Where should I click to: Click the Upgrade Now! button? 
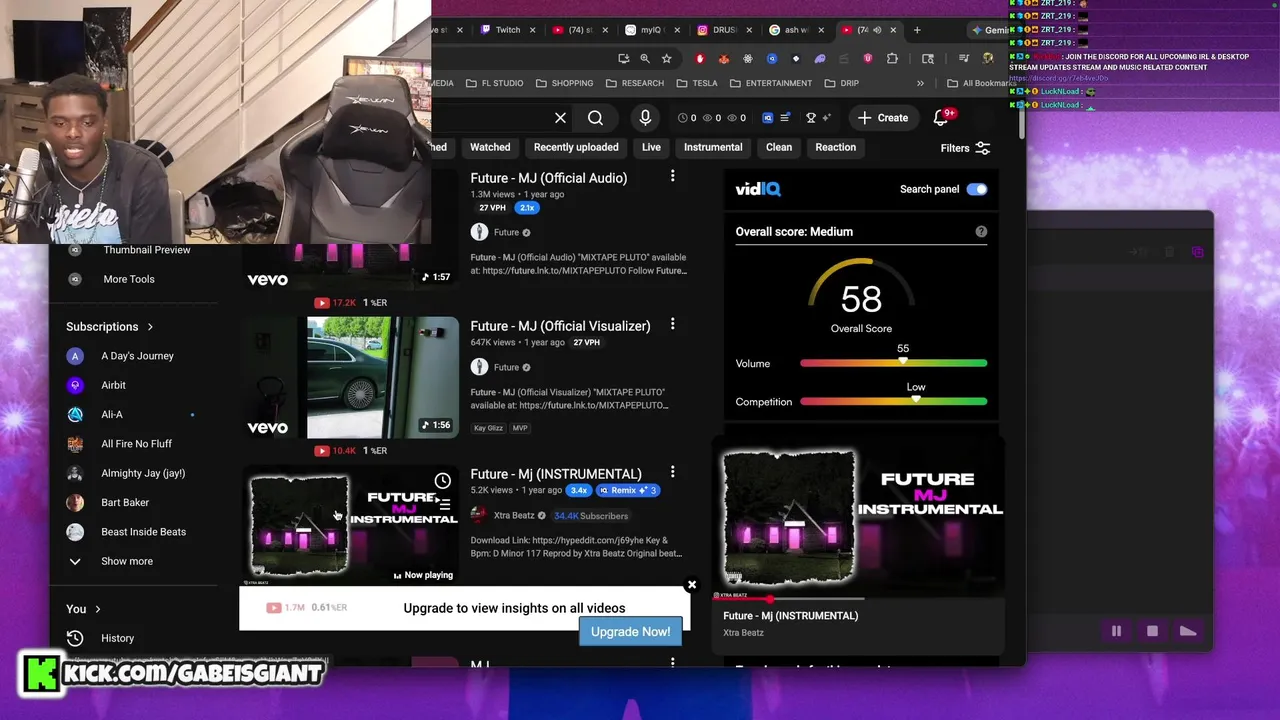pyautogui.click(x=630, y=632)
